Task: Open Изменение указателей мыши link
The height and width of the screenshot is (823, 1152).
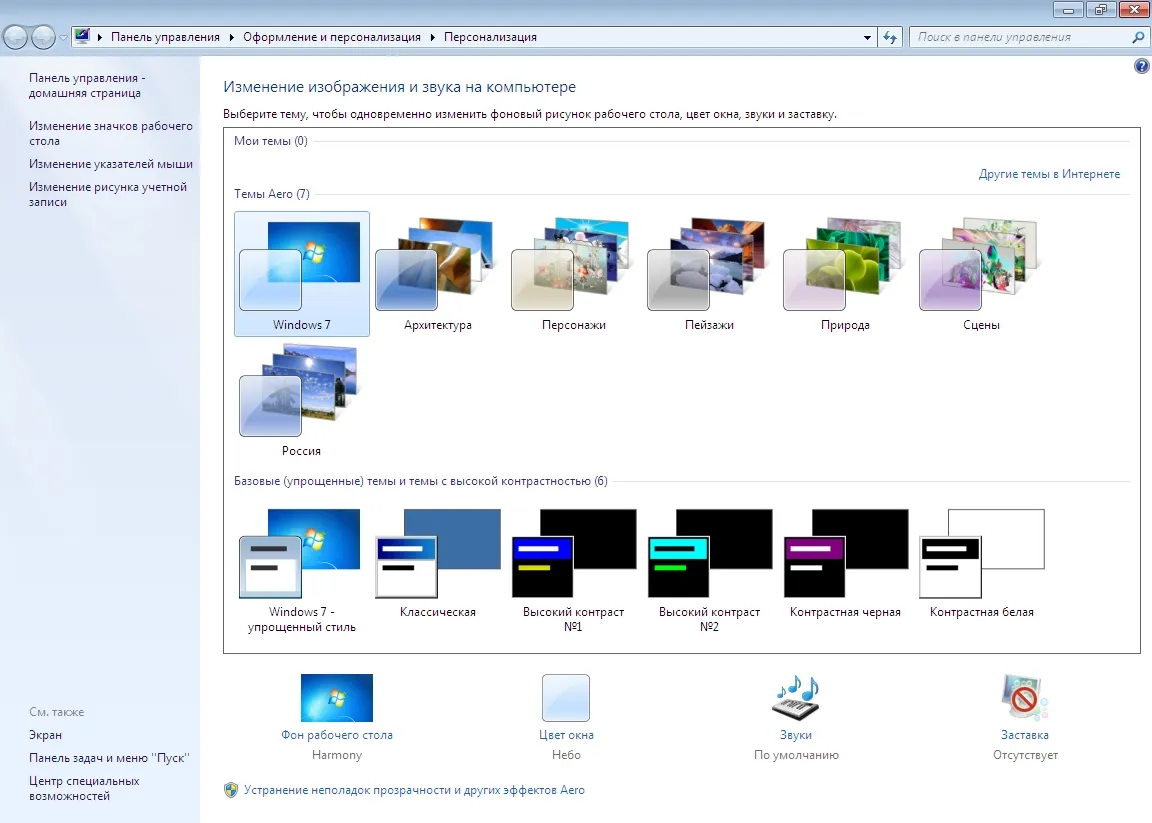Action: click(x=111, y=164)
